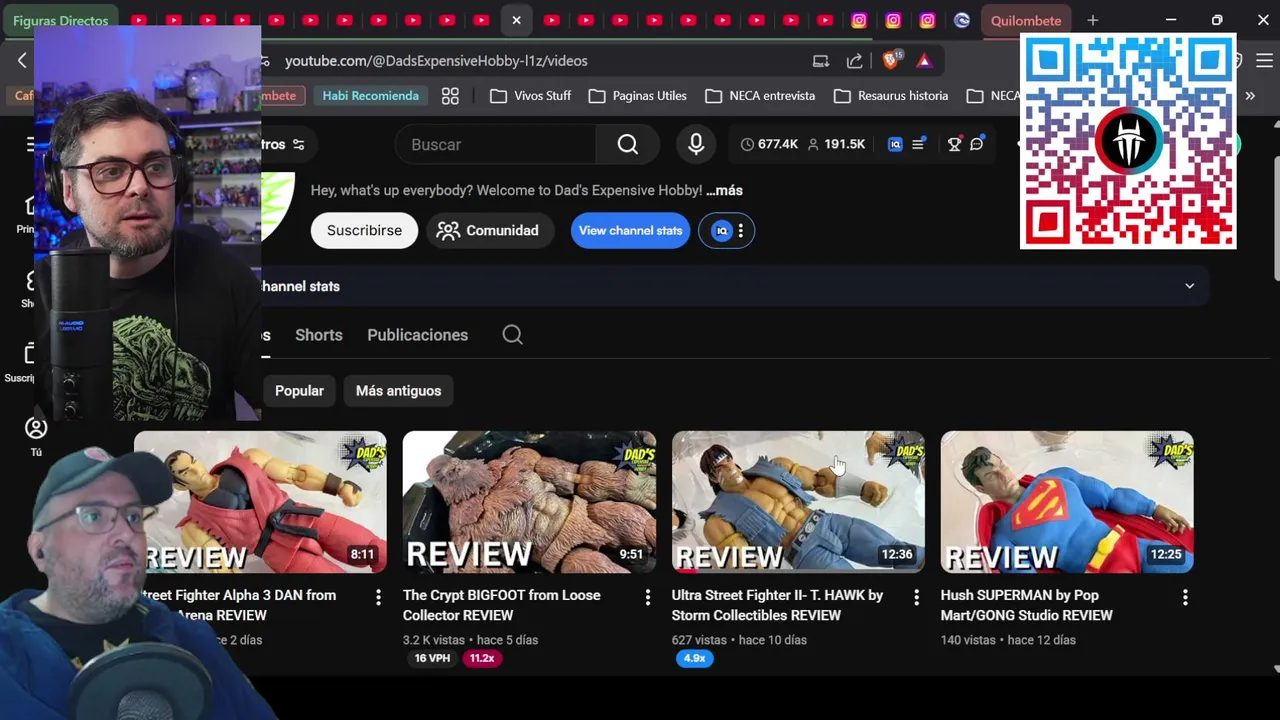The image size is (1280, 720).
Task: Sort videos by Popular
Action: coord(299,391)
